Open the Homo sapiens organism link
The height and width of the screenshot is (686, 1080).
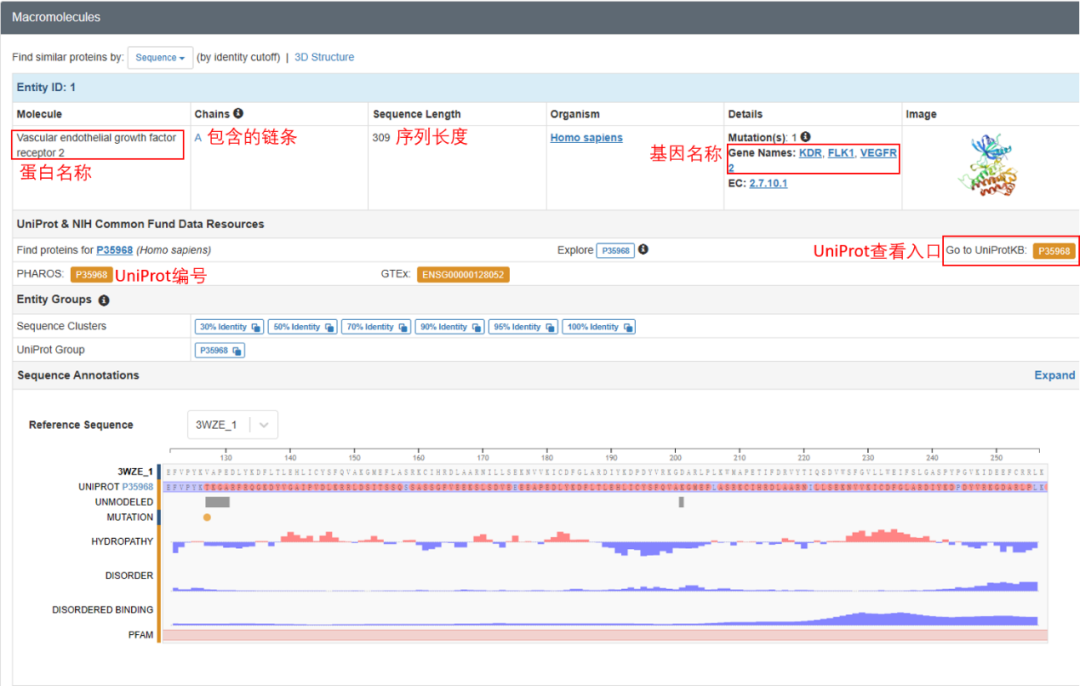point(586,138)
